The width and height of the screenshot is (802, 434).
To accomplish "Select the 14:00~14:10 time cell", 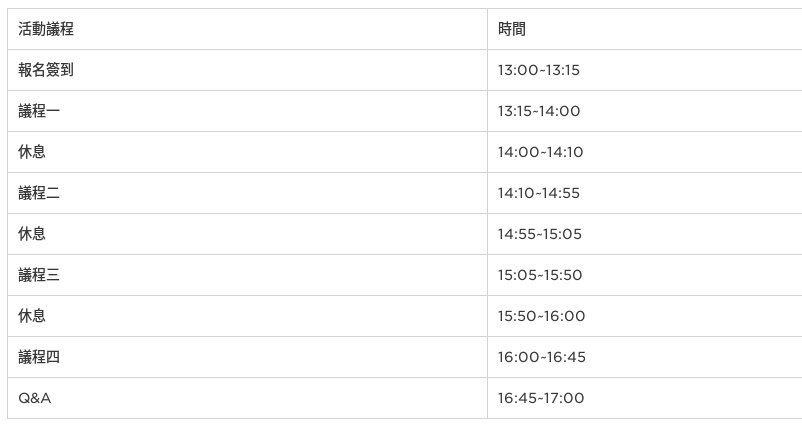I will pos(645,152).
